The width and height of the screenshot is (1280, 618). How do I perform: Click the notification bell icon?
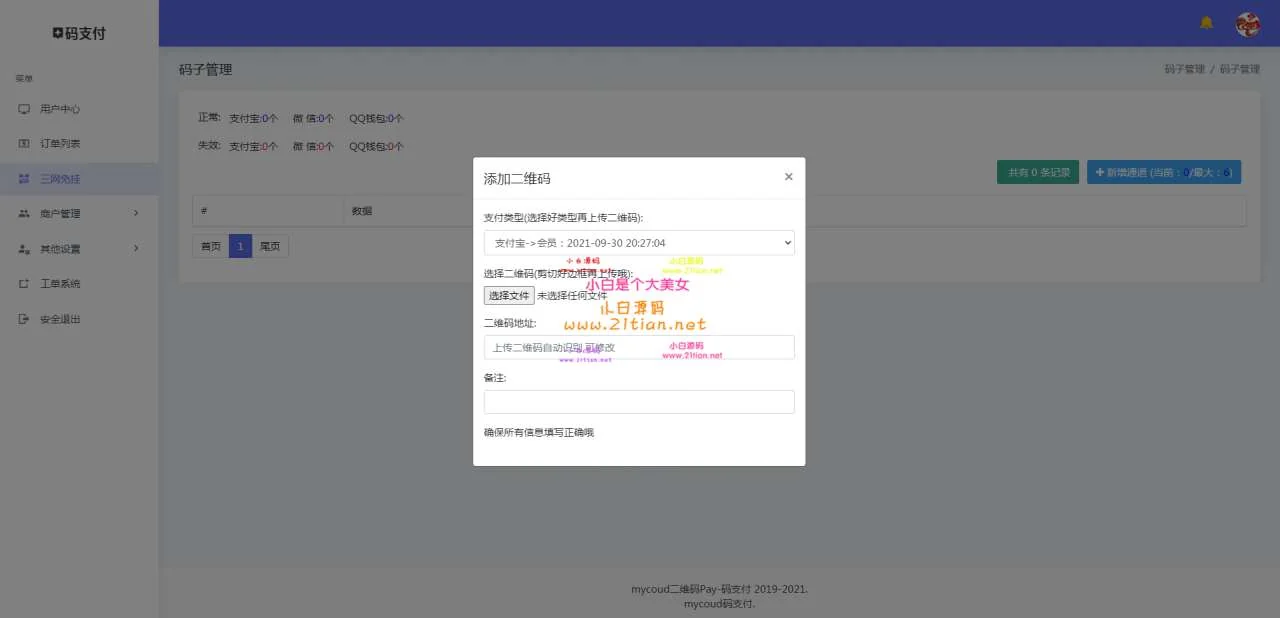click(x=1206, y=23)
